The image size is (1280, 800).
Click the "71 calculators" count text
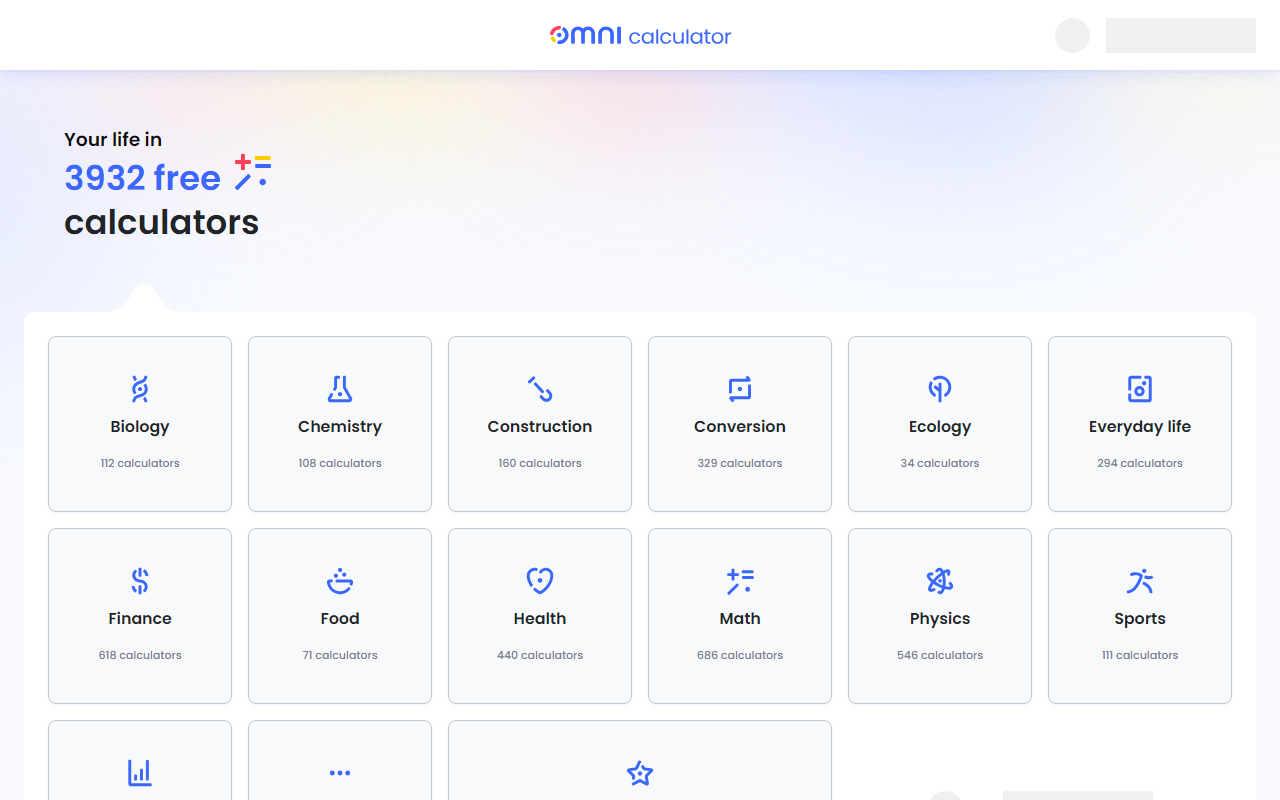(x=340, y=655)
